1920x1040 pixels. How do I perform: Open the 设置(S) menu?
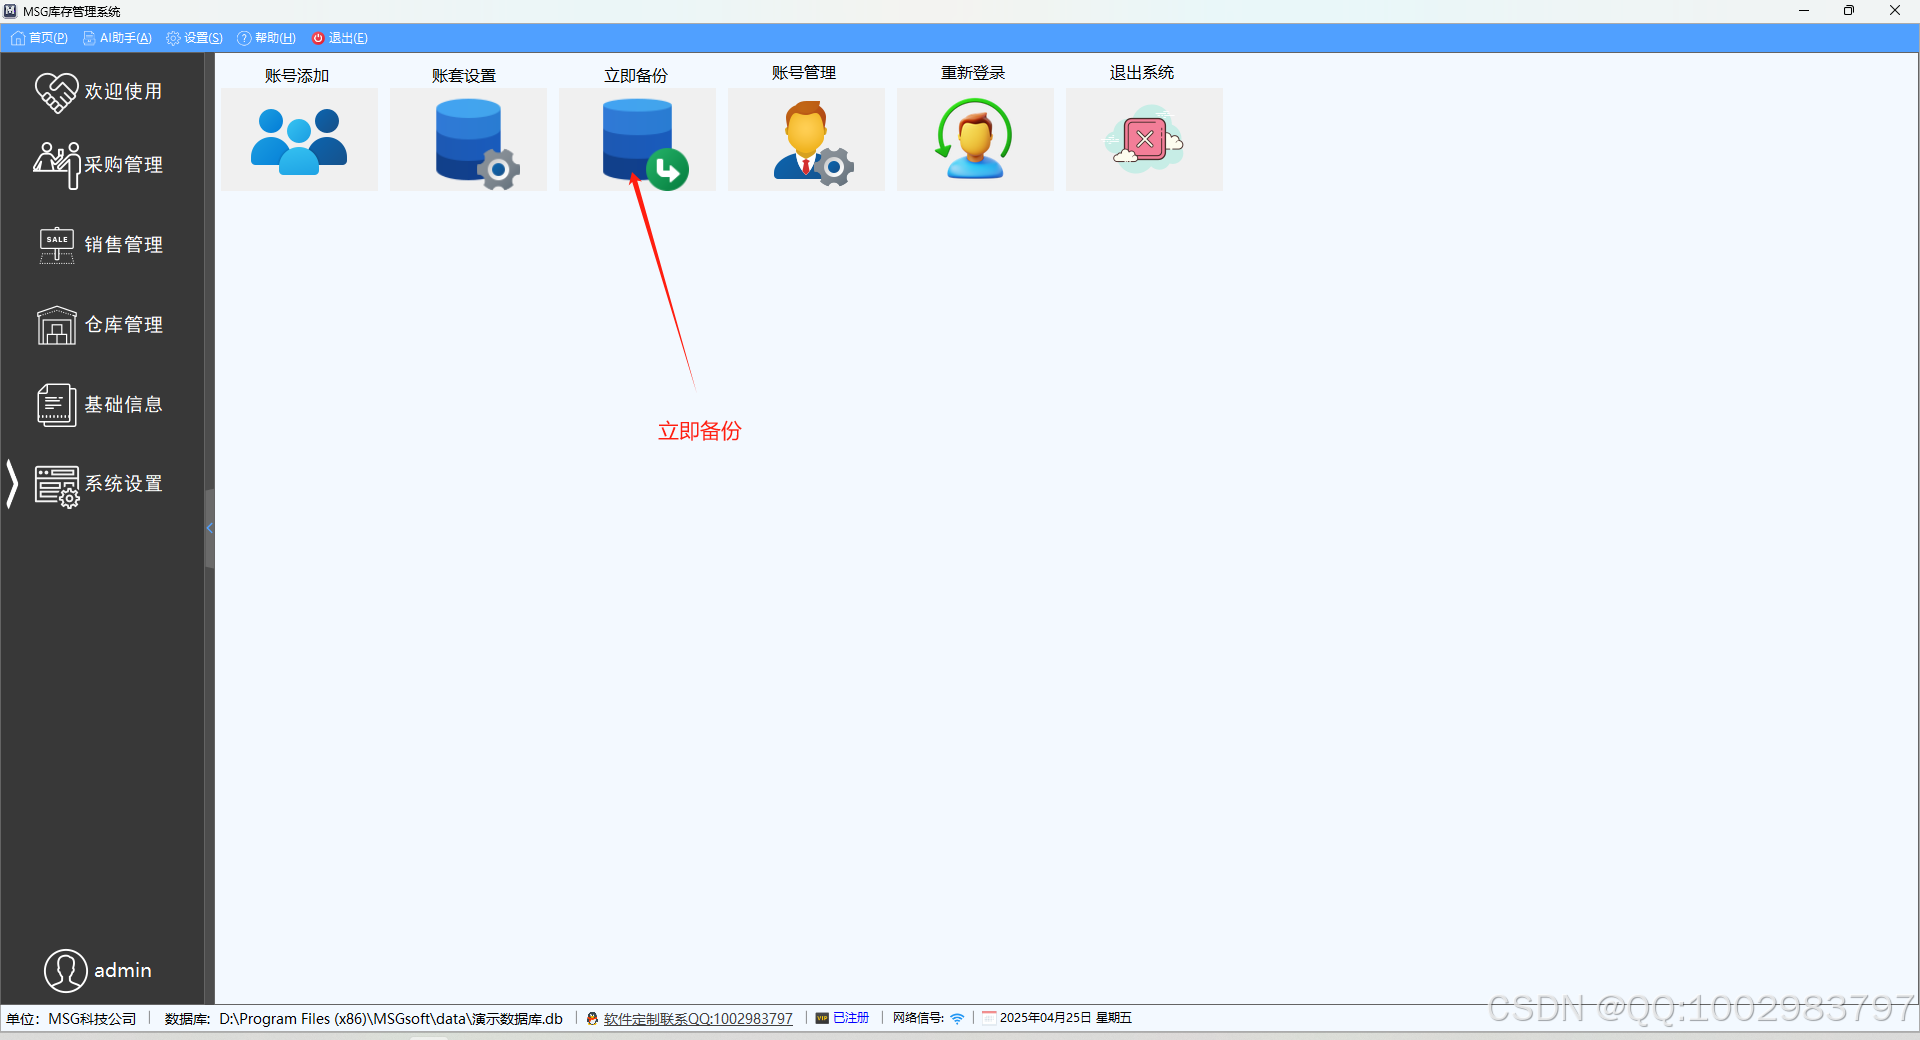coord(195,38)
